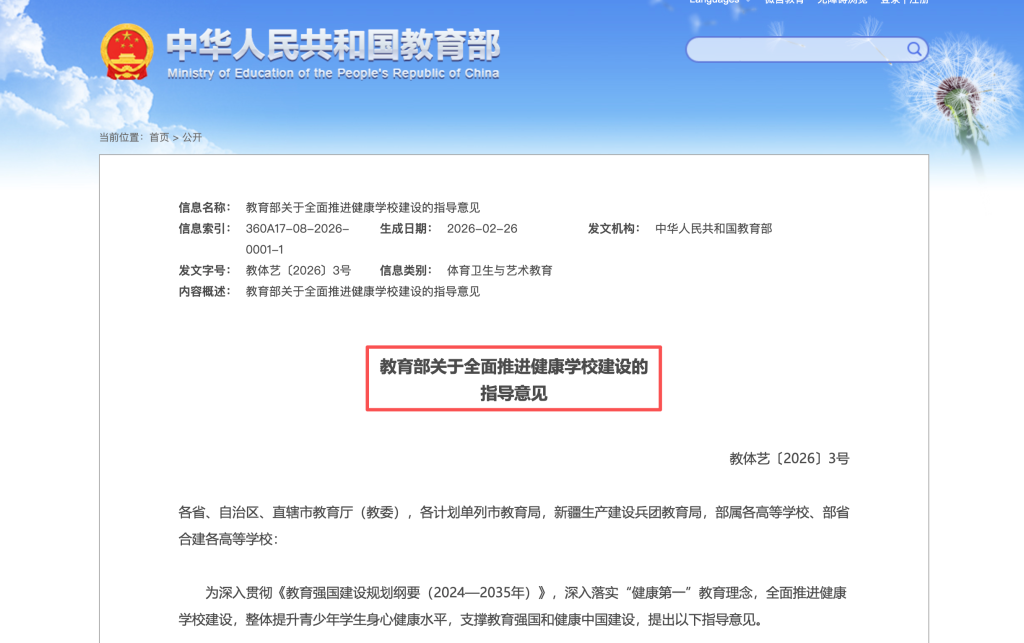Click 发文机构 value 中华人民共和国教育部
The width and height of the screenshot is (1024, 643).
(713, 228)
